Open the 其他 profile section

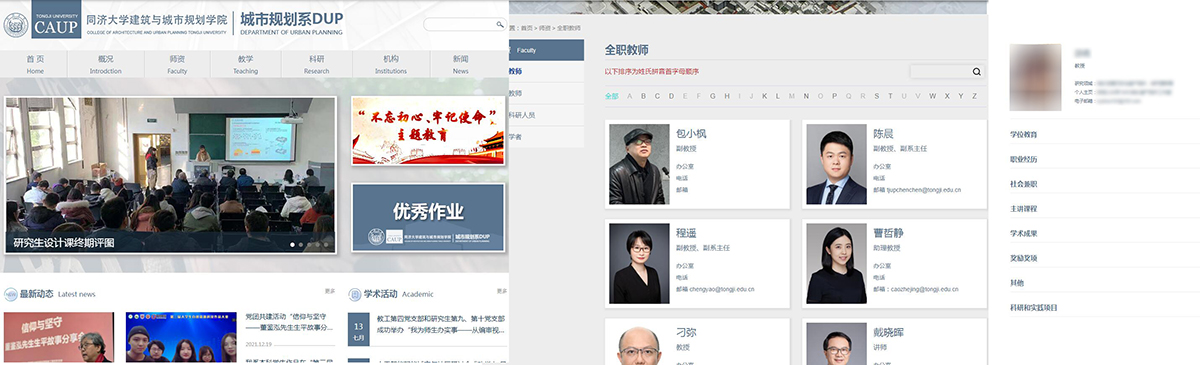pos(1016,283)
